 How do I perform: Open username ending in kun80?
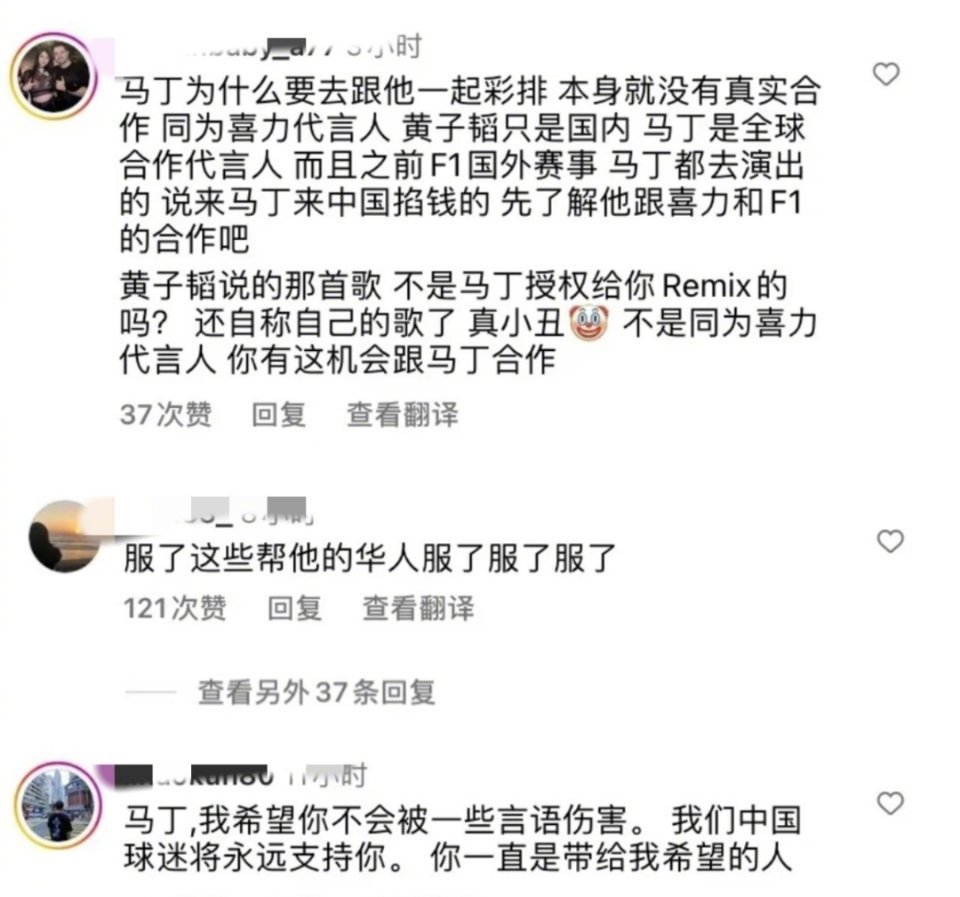coord(196,775)
